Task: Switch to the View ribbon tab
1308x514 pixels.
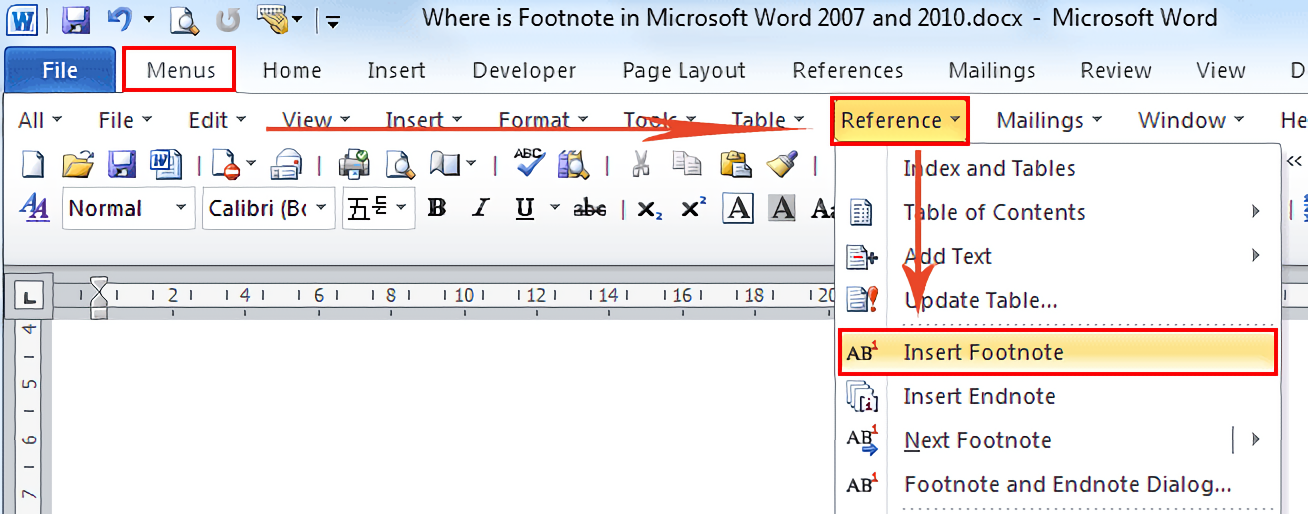Action: 1221,70
